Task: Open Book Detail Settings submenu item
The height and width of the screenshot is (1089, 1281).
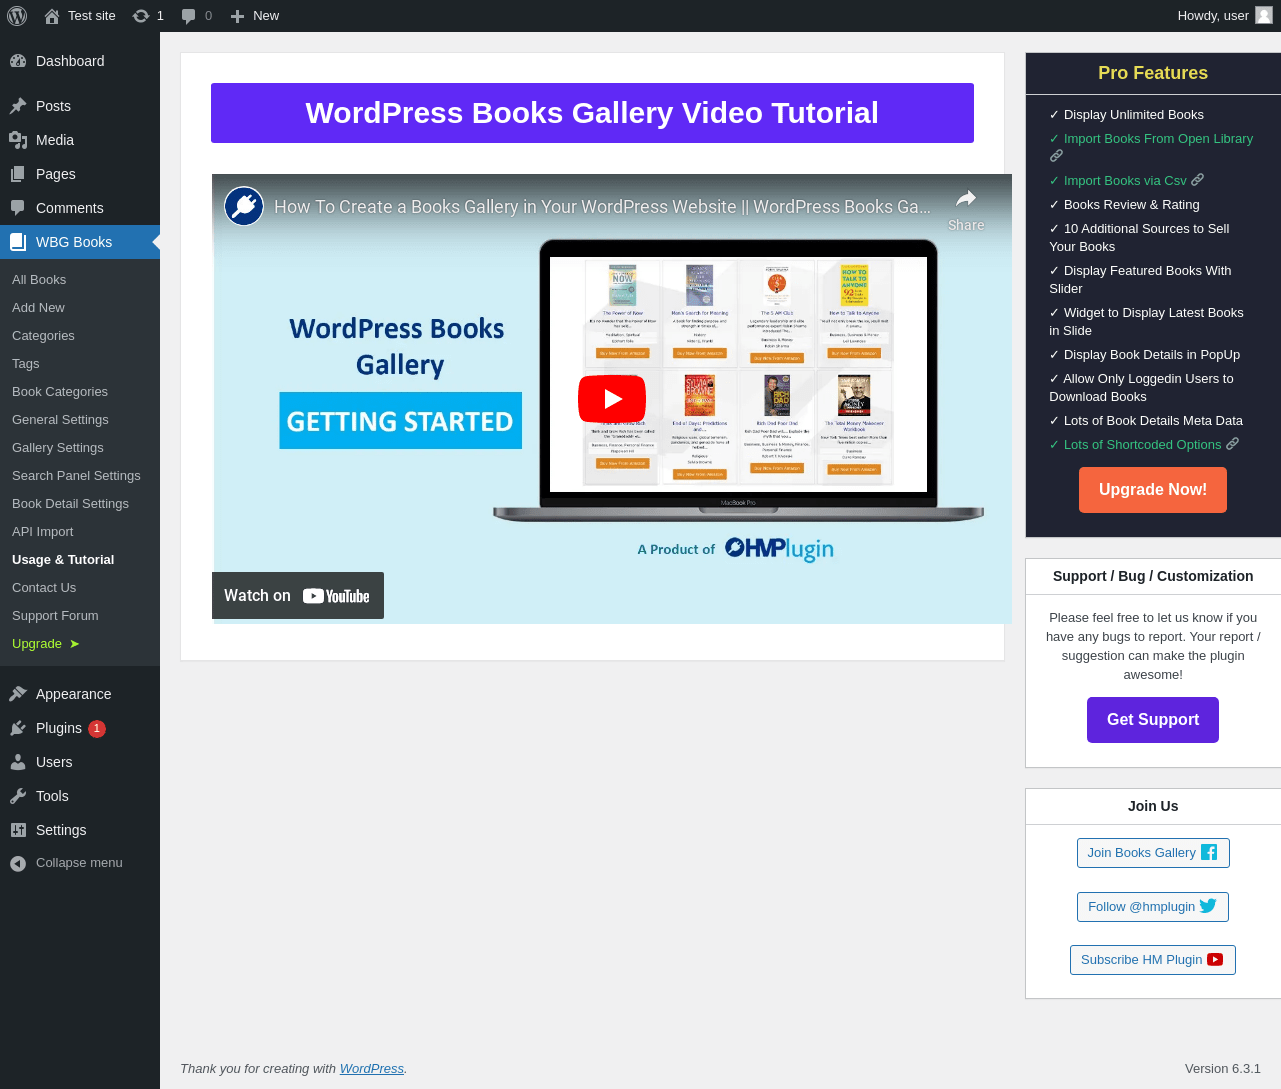Action: tap(80, 504)
